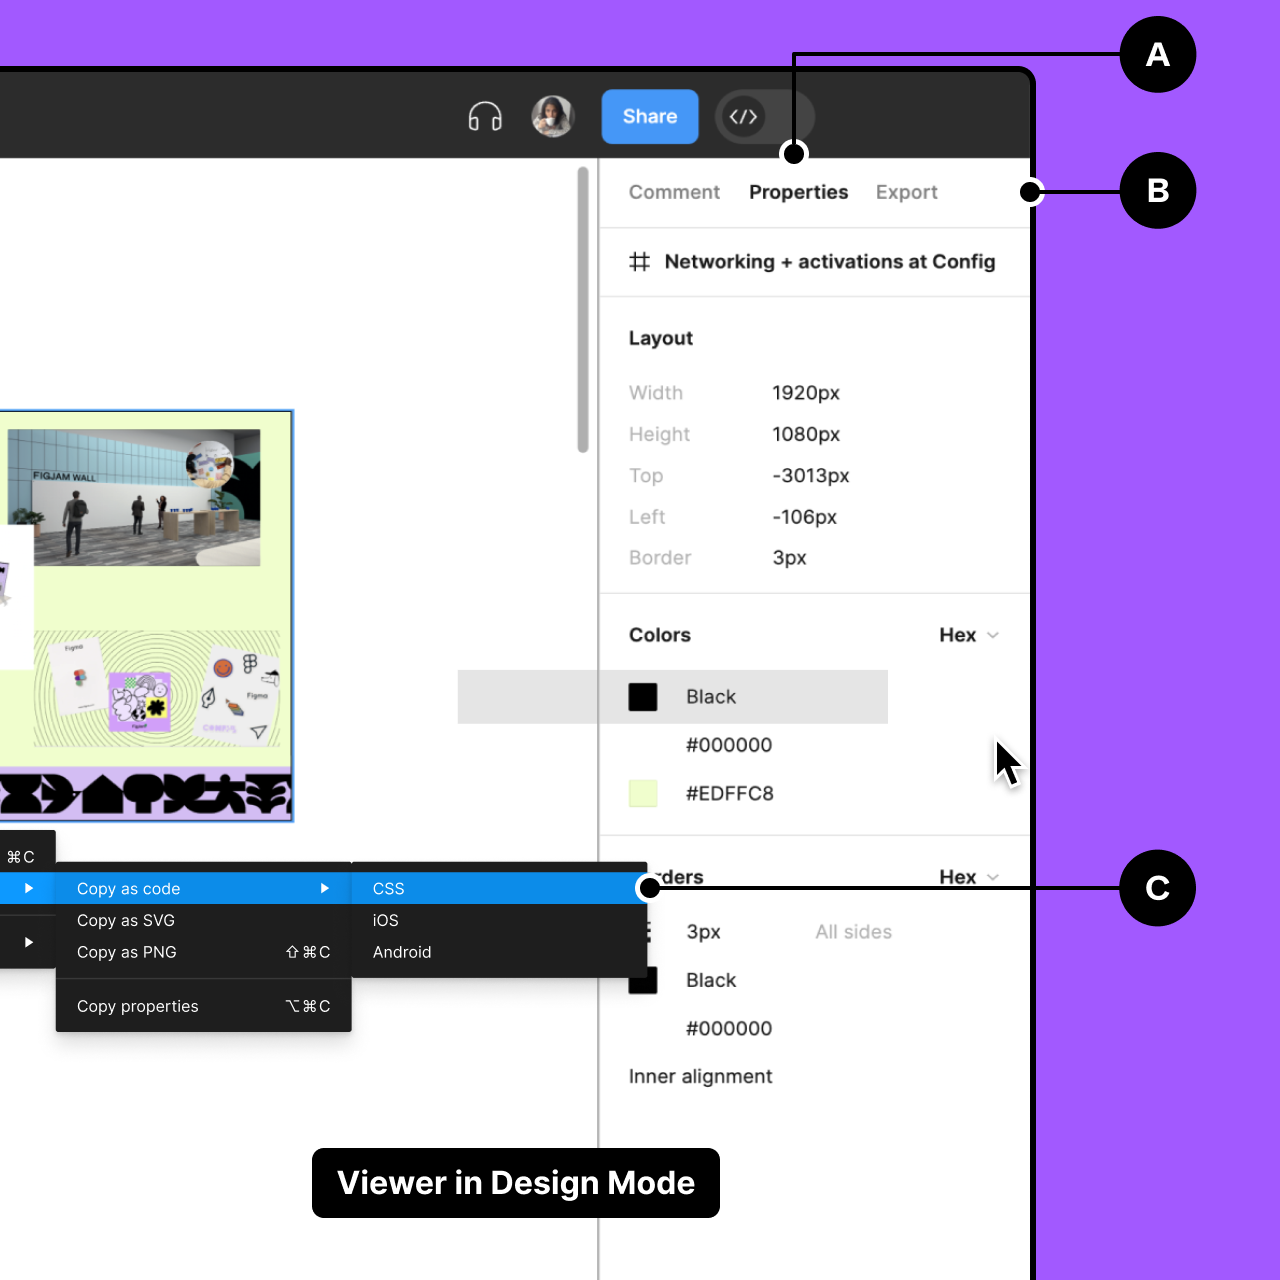The width and height of the screenshot is (1280, 1280).
Task: Click the frame icon beside Networking title
Action: click(x=640, y=262)
